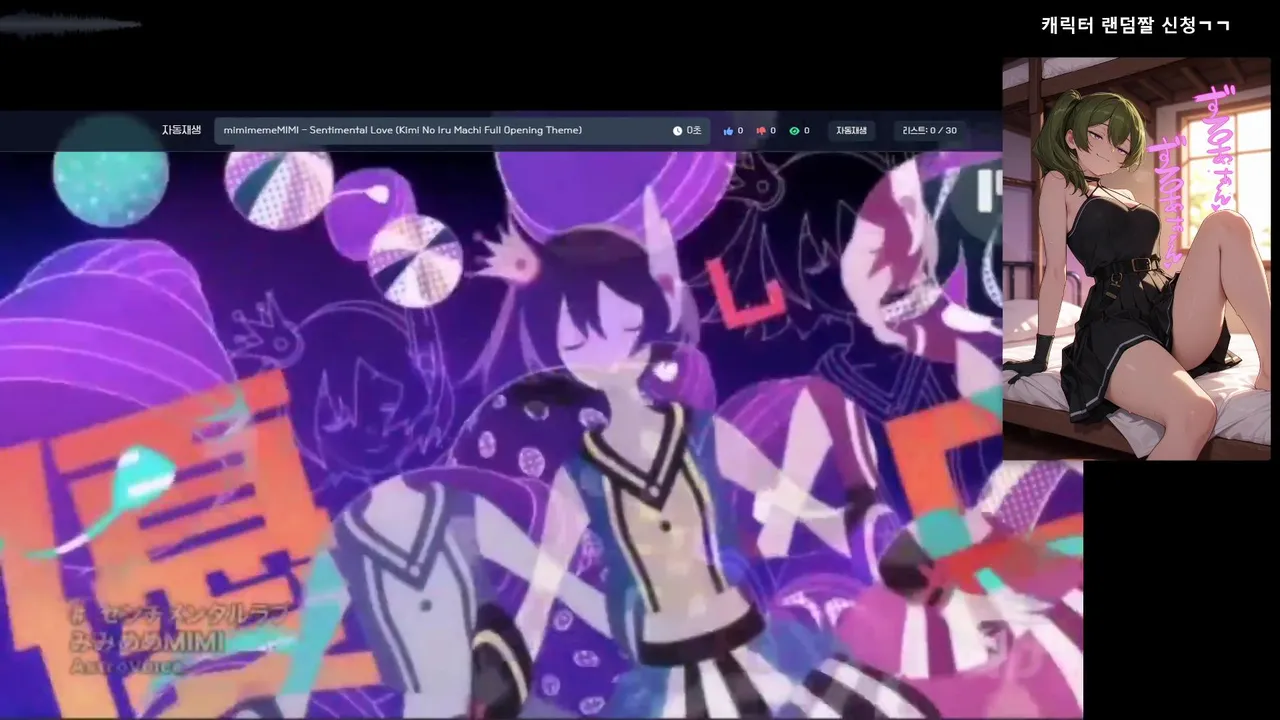Click the thumbs-down dislike icon
Viewport: 1280px width, 720px height.
coord(761,131)
